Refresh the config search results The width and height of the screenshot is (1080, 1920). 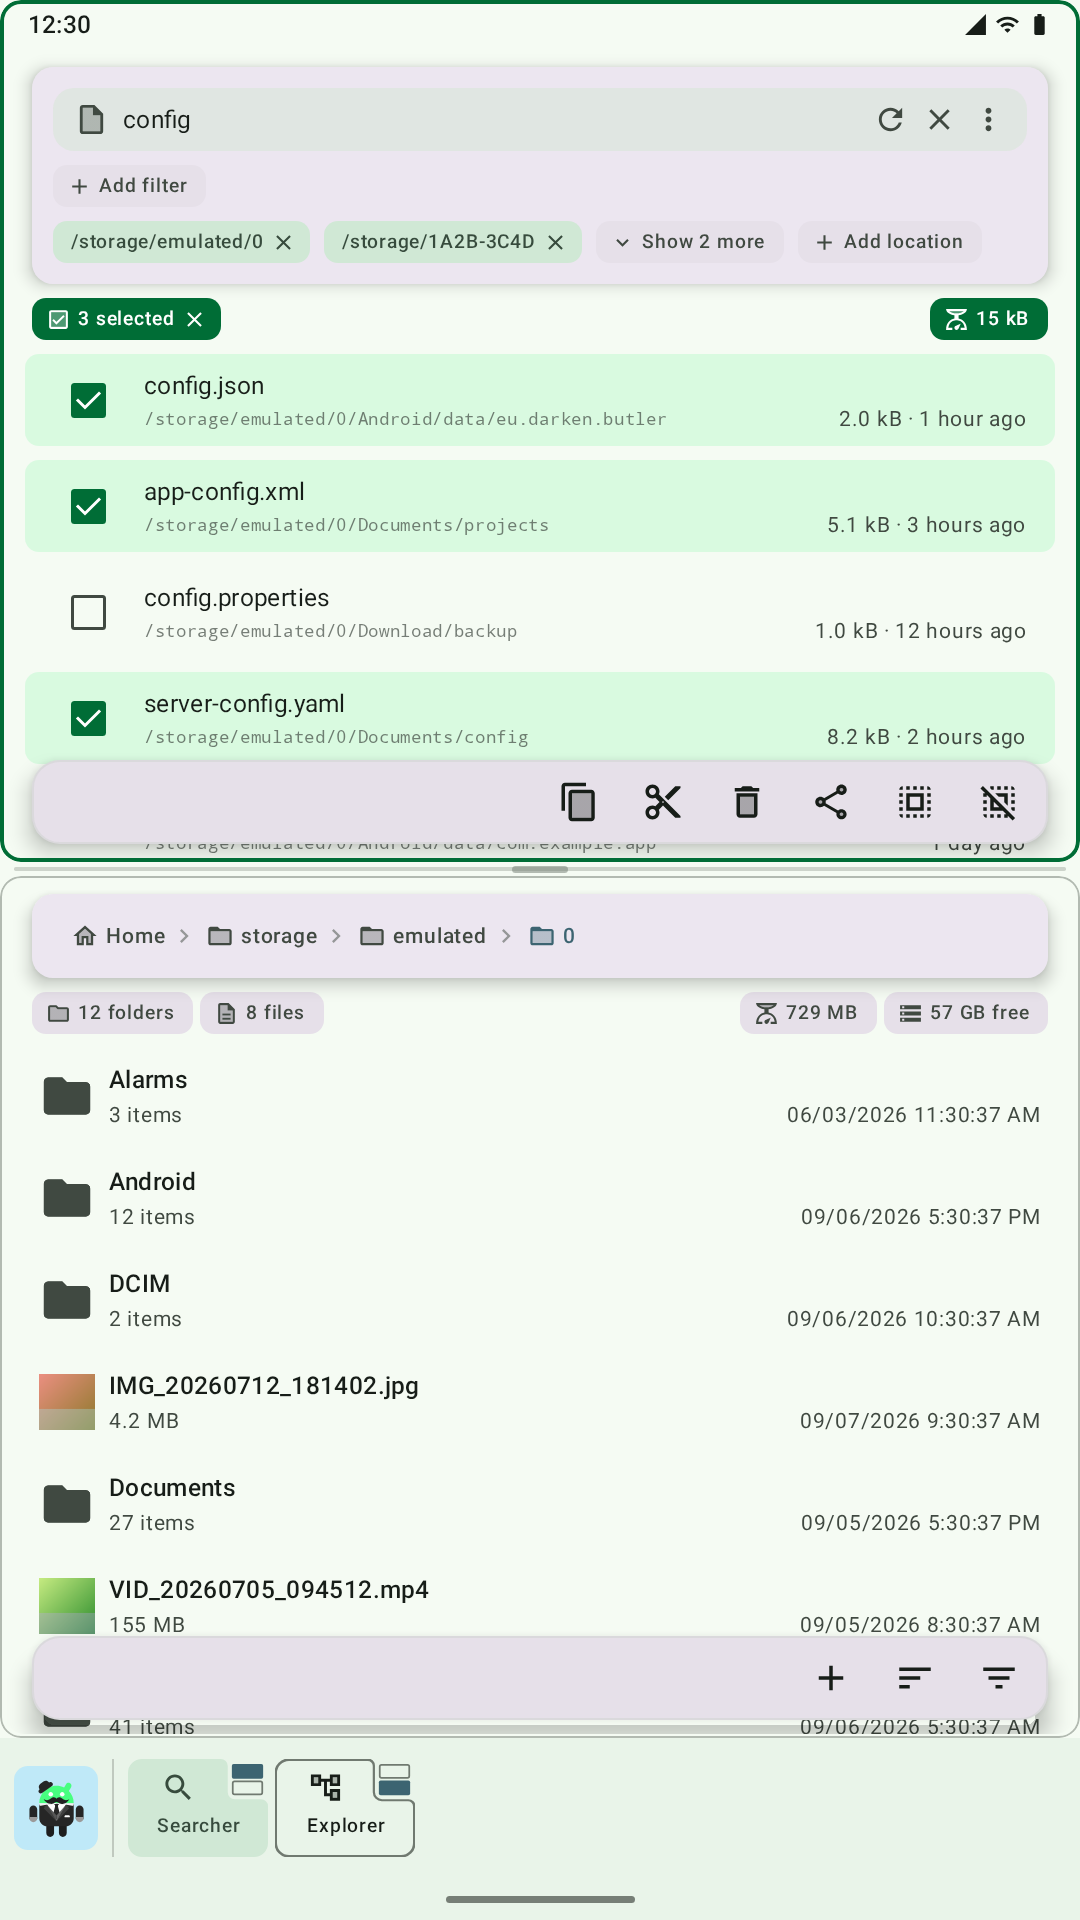(x=890, y=120)
